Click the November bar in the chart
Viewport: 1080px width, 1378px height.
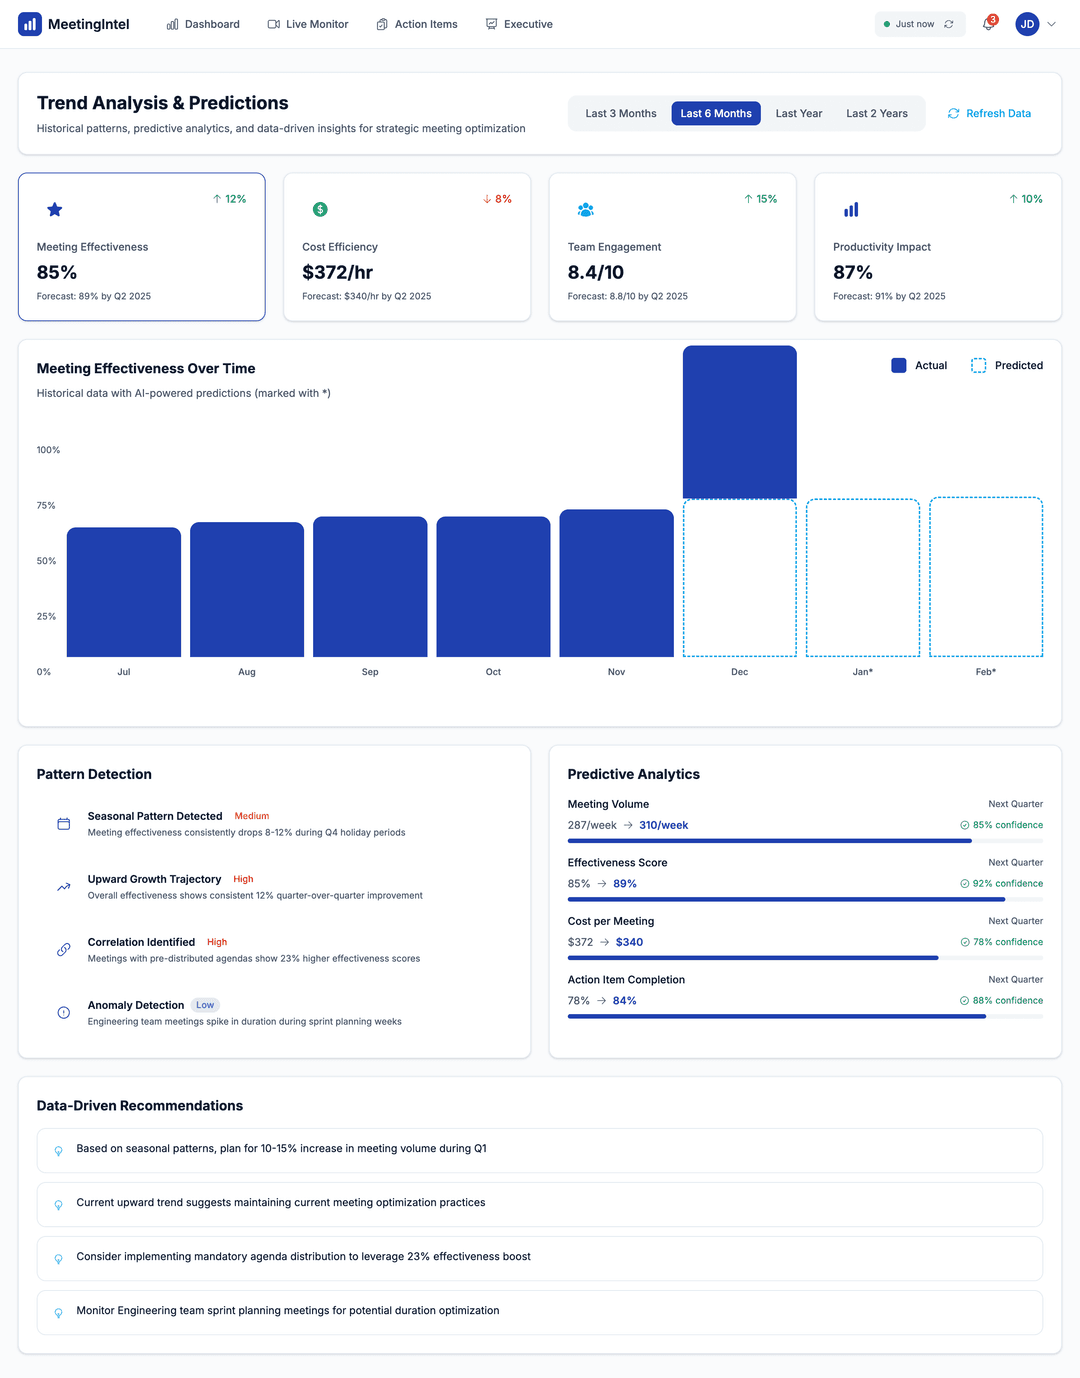[616, 583]
